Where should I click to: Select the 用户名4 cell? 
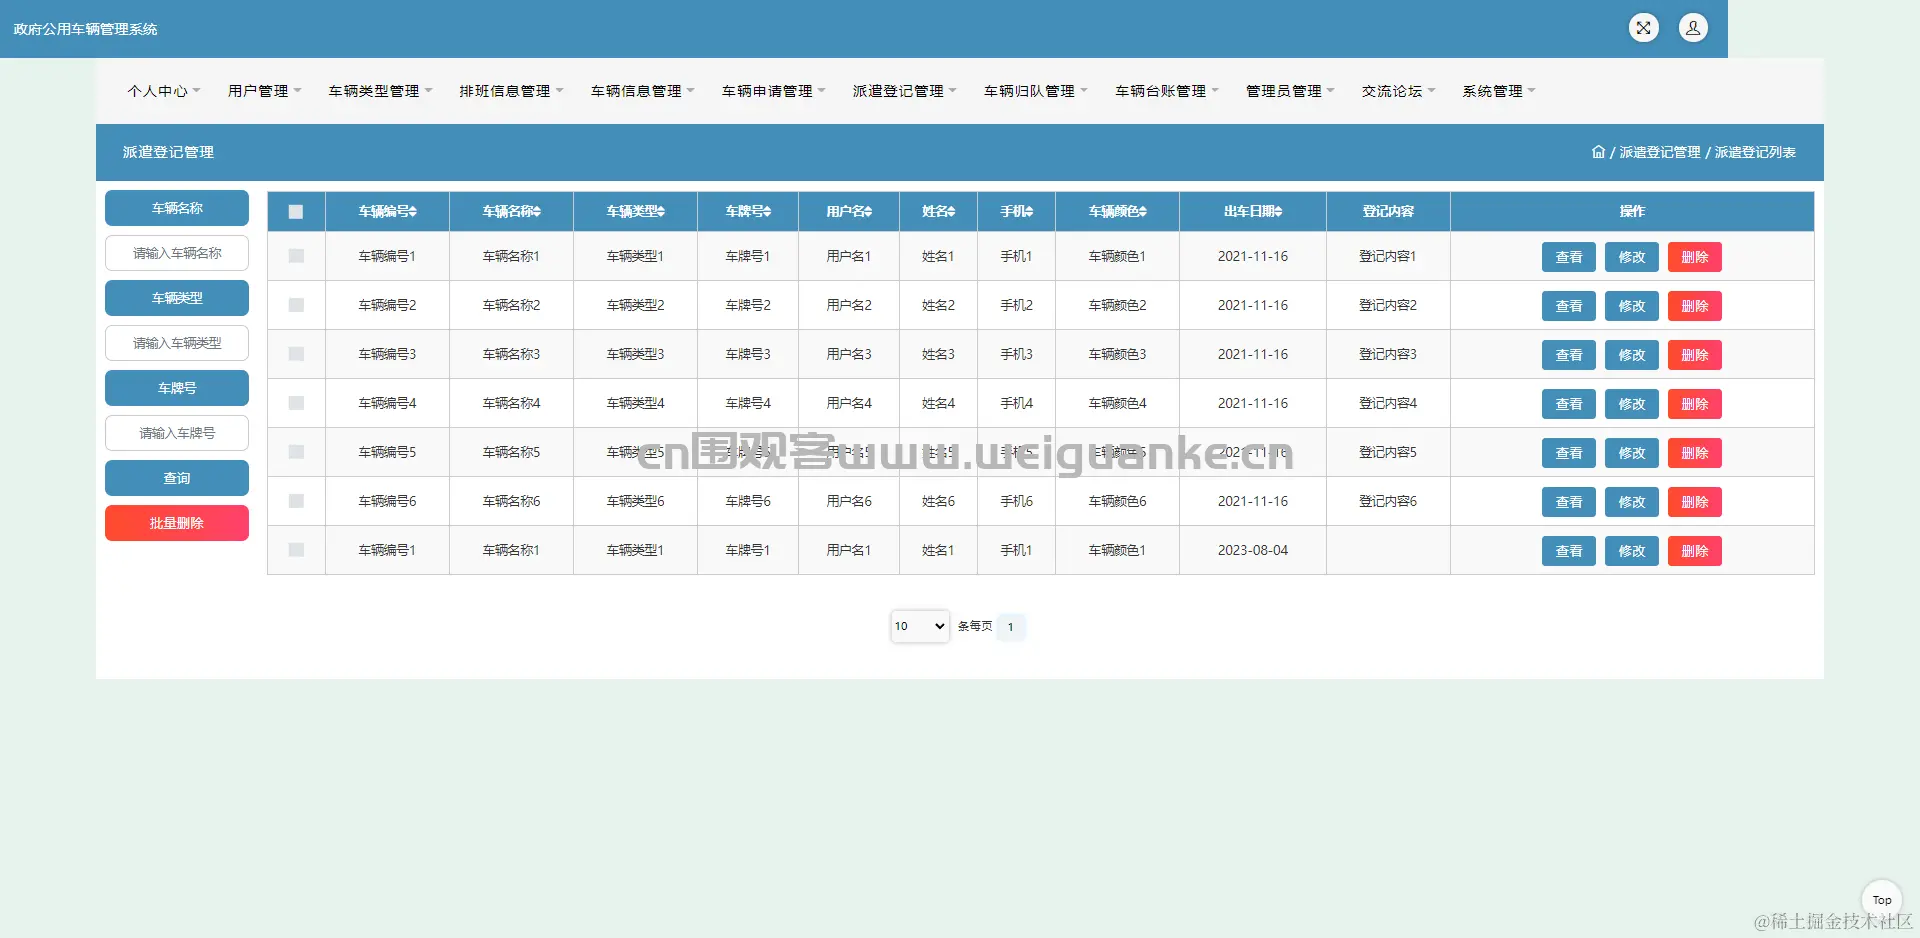coord(849,403)
